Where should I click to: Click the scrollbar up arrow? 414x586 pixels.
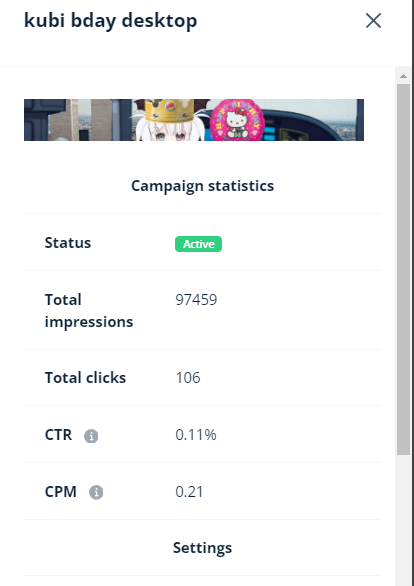pos(403,76)
